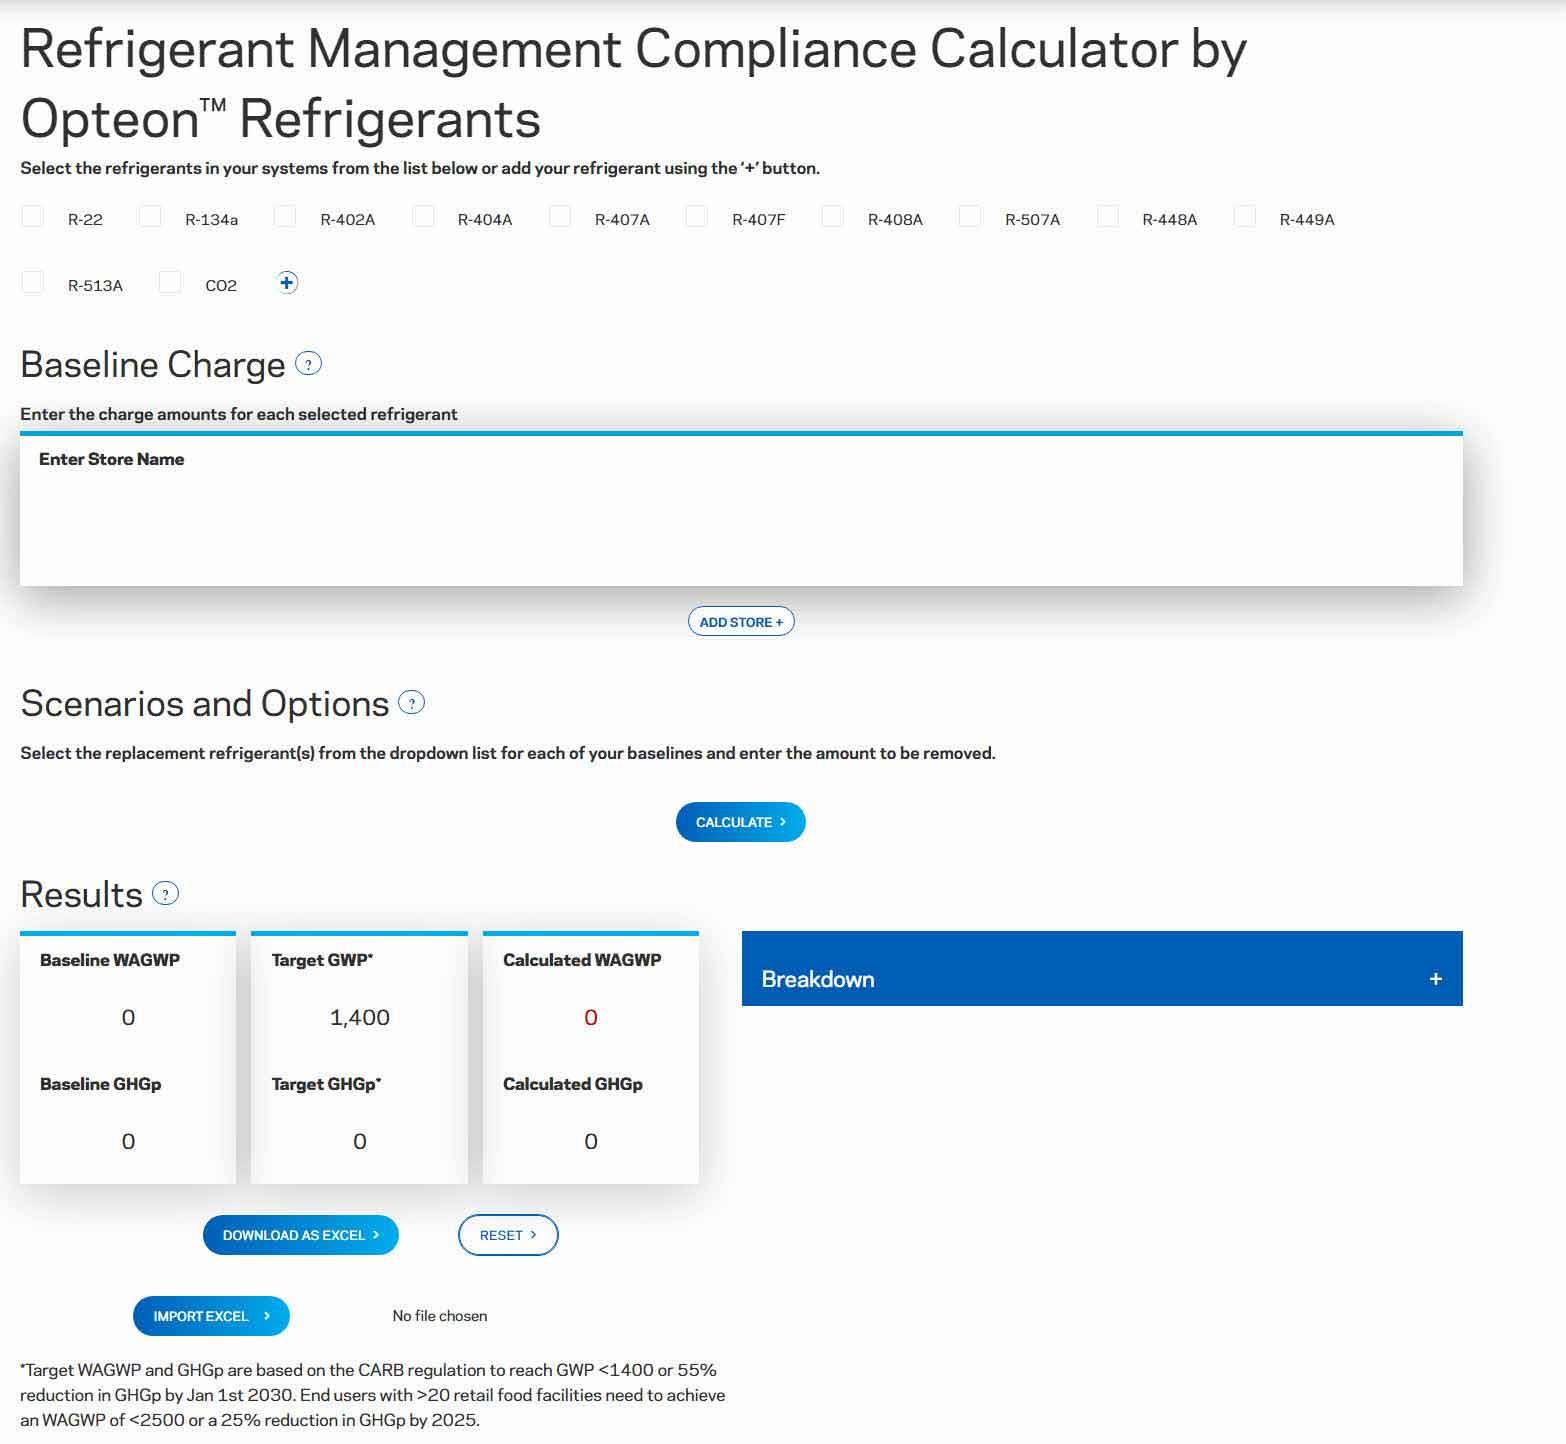Screen dimensions: 1566x1444
Task: Enable the R-407A checkbox
Action: tap(560, 216)
